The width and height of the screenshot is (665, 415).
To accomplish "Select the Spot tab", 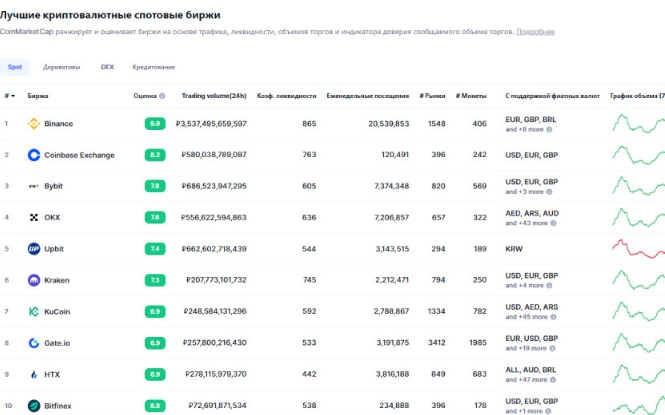I will 15,67.
